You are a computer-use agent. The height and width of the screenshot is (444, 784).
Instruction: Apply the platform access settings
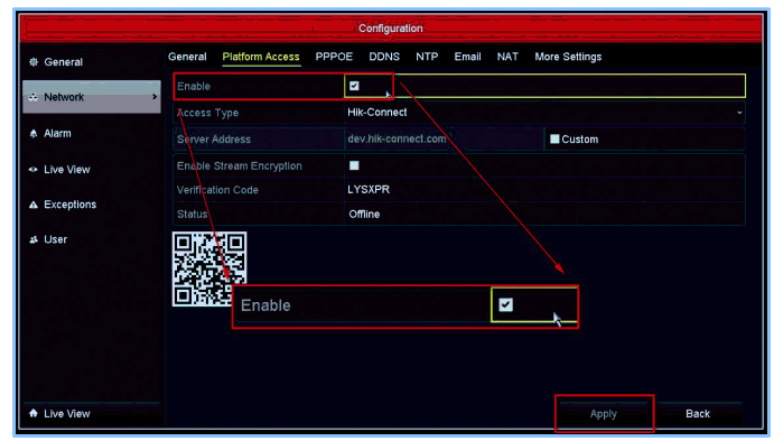coord(604,414)
